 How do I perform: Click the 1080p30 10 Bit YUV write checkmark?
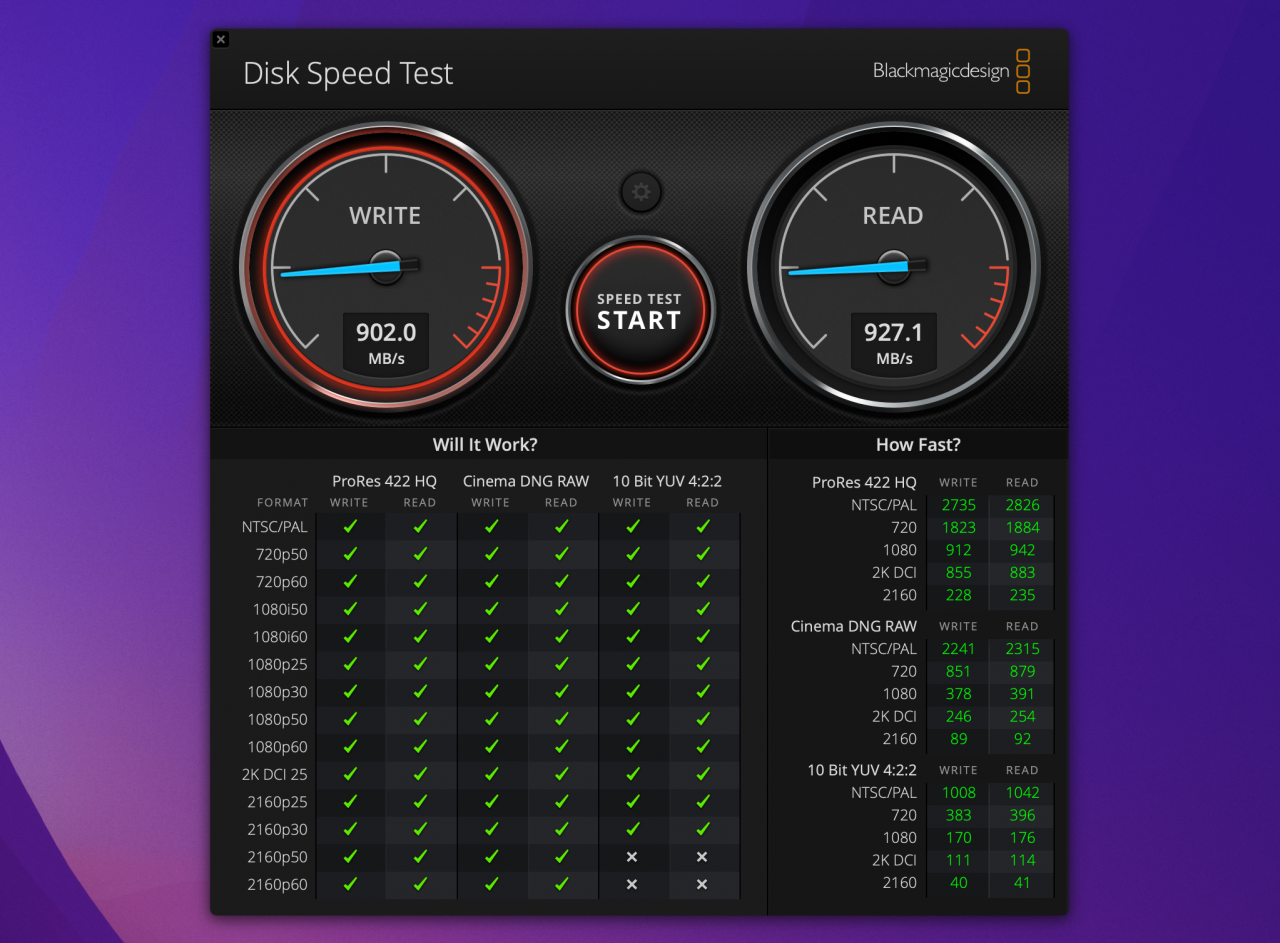(x=632, y=691)
